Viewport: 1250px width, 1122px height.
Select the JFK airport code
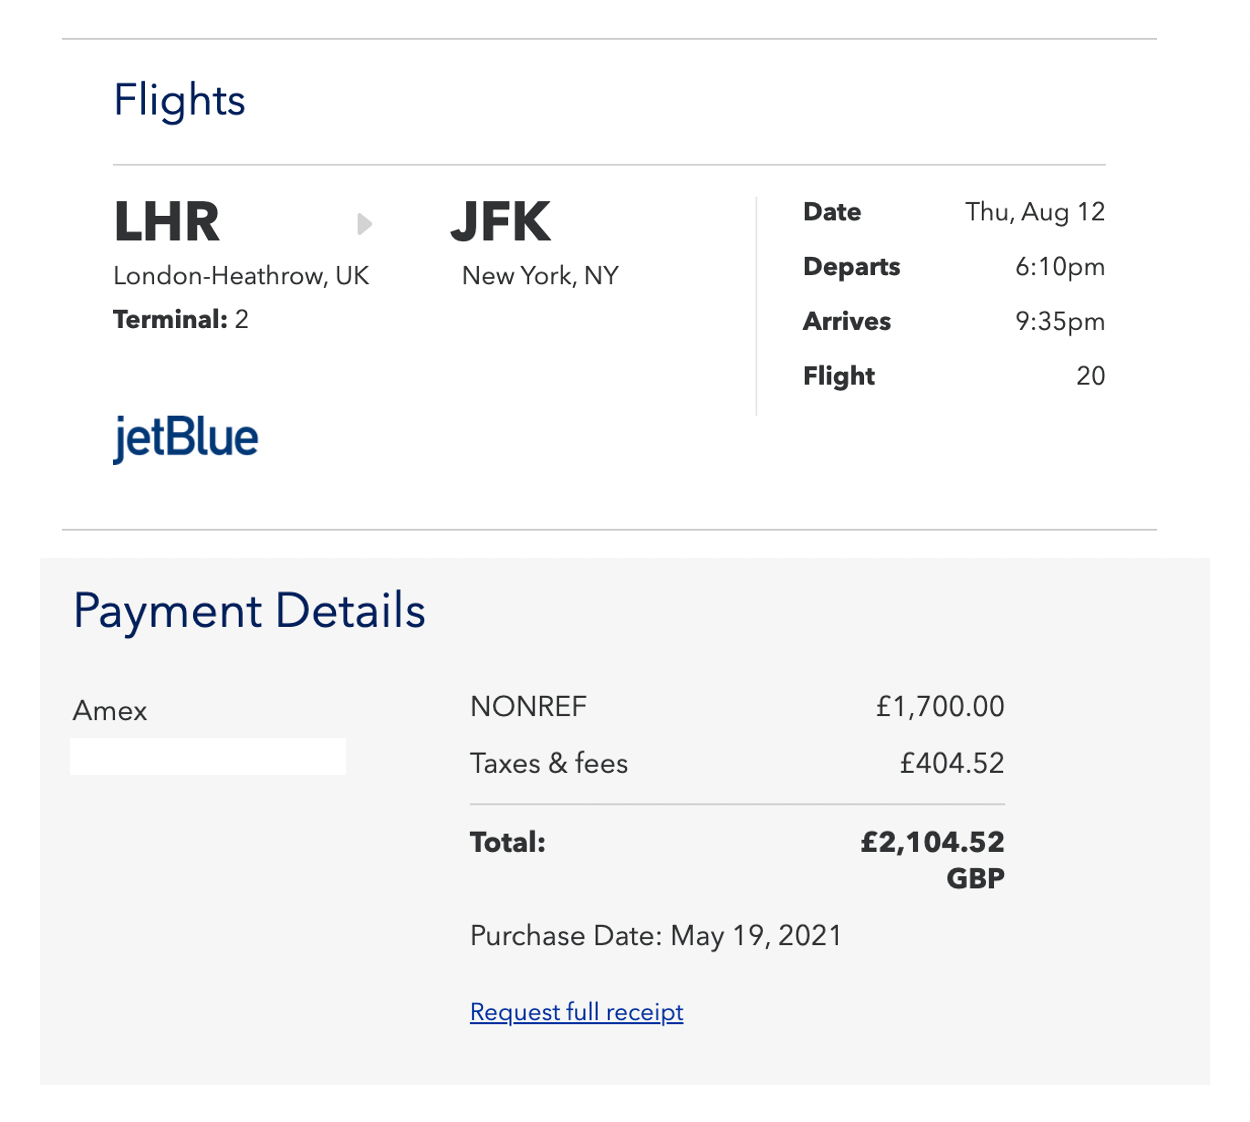500,222
